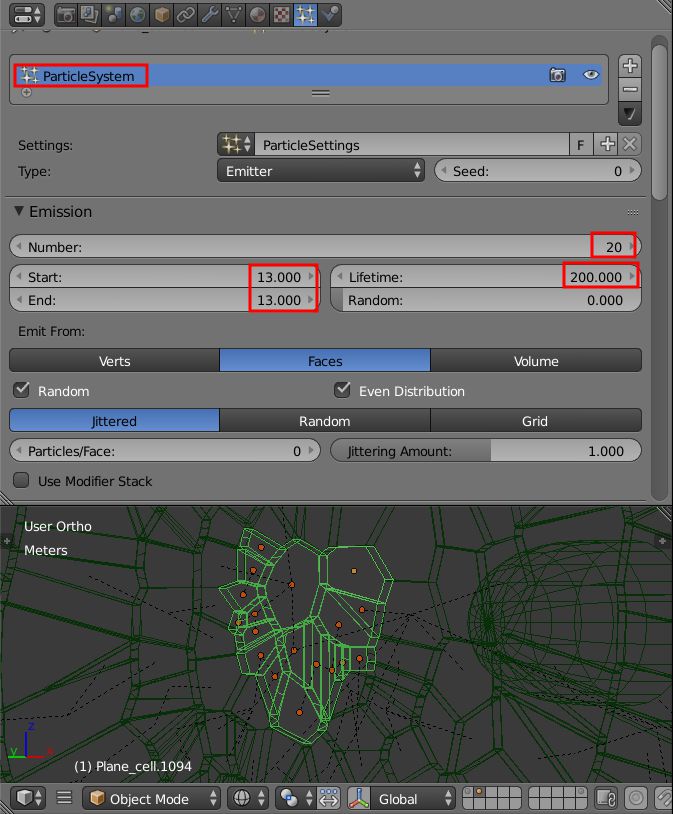This screenshot has height=814, width=673.
Task: Open 3D View editor type selector
Action: click(x=28, y=797)
